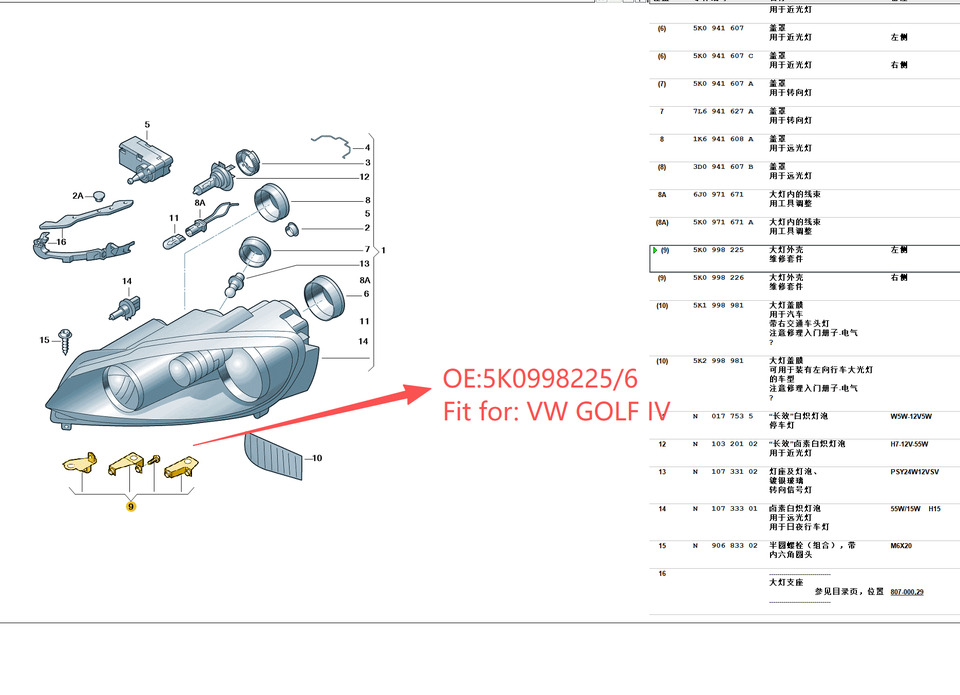Click callout 2A near the bracket cap
The image size is (960, 695).
[78, 196]
